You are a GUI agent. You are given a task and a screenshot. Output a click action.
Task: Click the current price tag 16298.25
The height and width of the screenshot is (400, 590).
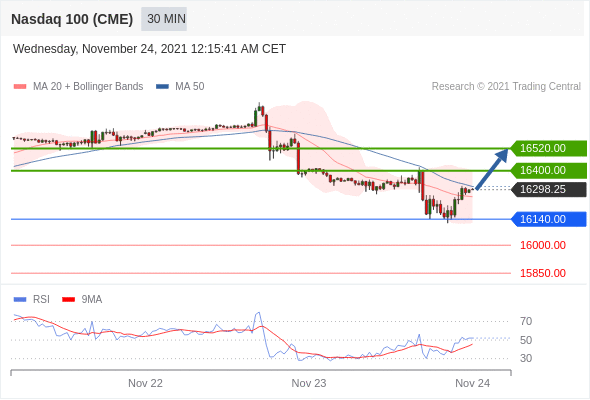(x=549, y=189)
